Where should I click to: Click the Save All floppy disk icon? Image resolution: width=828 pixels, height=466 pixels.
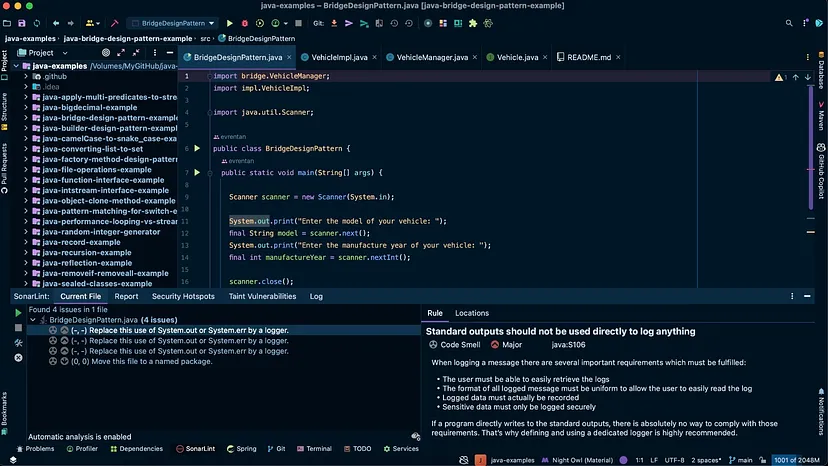[x=22, y=23]
